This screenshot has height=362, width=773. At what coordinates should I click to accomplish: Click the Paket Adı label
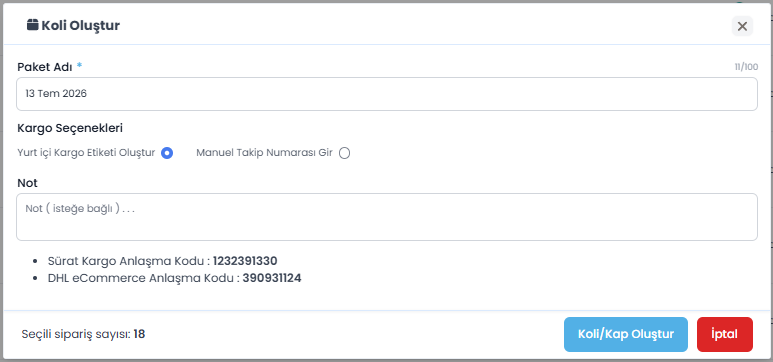click(x=45, y=67)
